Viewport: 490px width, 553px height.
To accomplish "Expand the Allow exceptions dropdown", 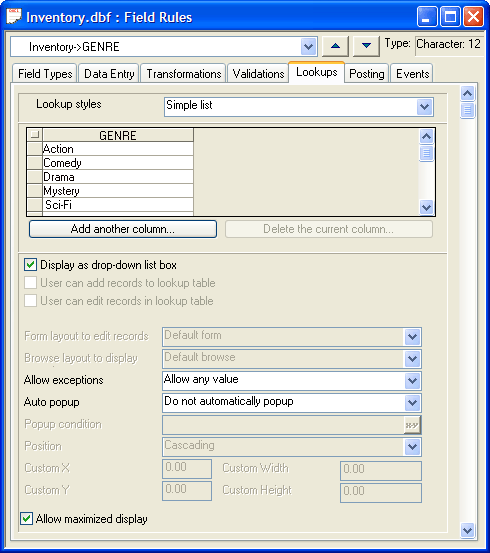I will click(x=412, y=381).
